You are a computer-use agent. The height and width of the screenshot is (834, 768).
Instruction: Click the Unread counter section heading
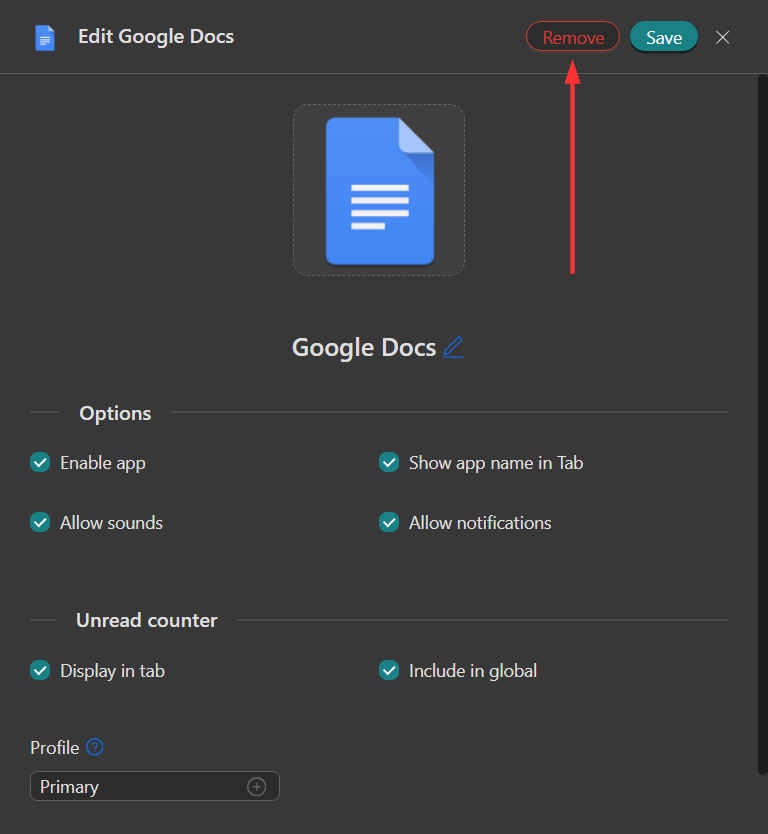147,620
